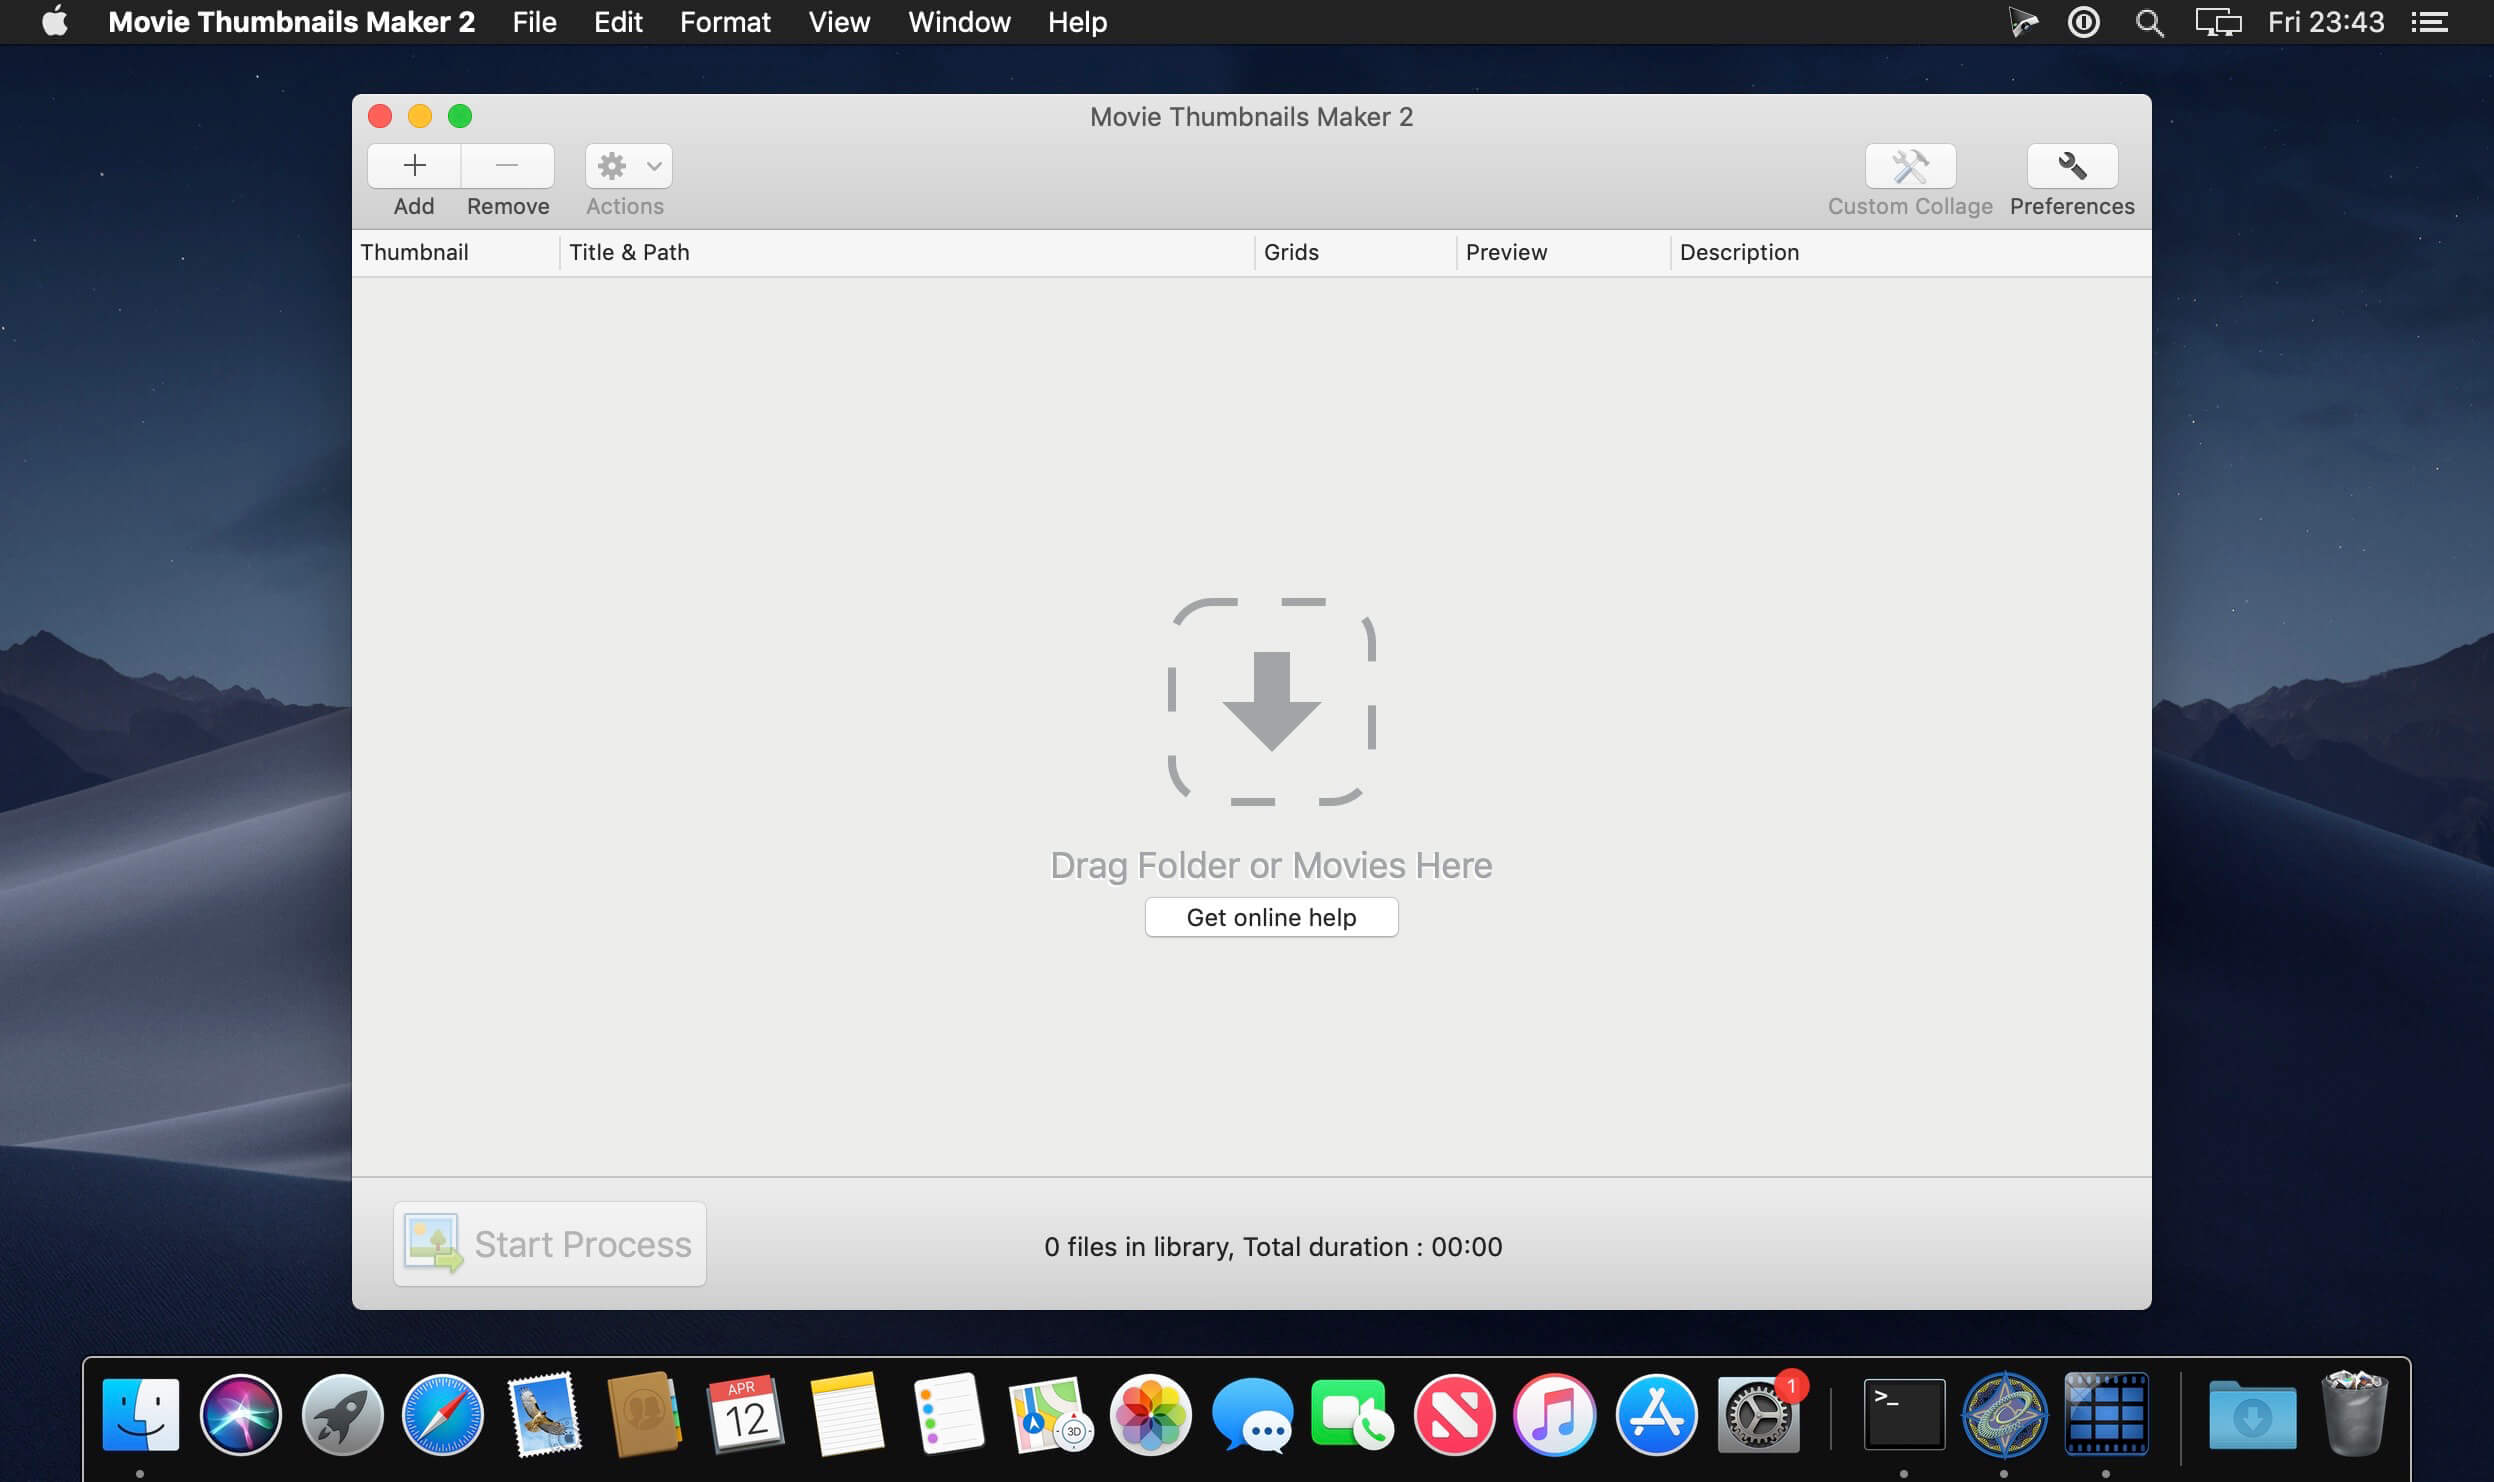Open Notification Center list icon

(x=2430, y=22)
